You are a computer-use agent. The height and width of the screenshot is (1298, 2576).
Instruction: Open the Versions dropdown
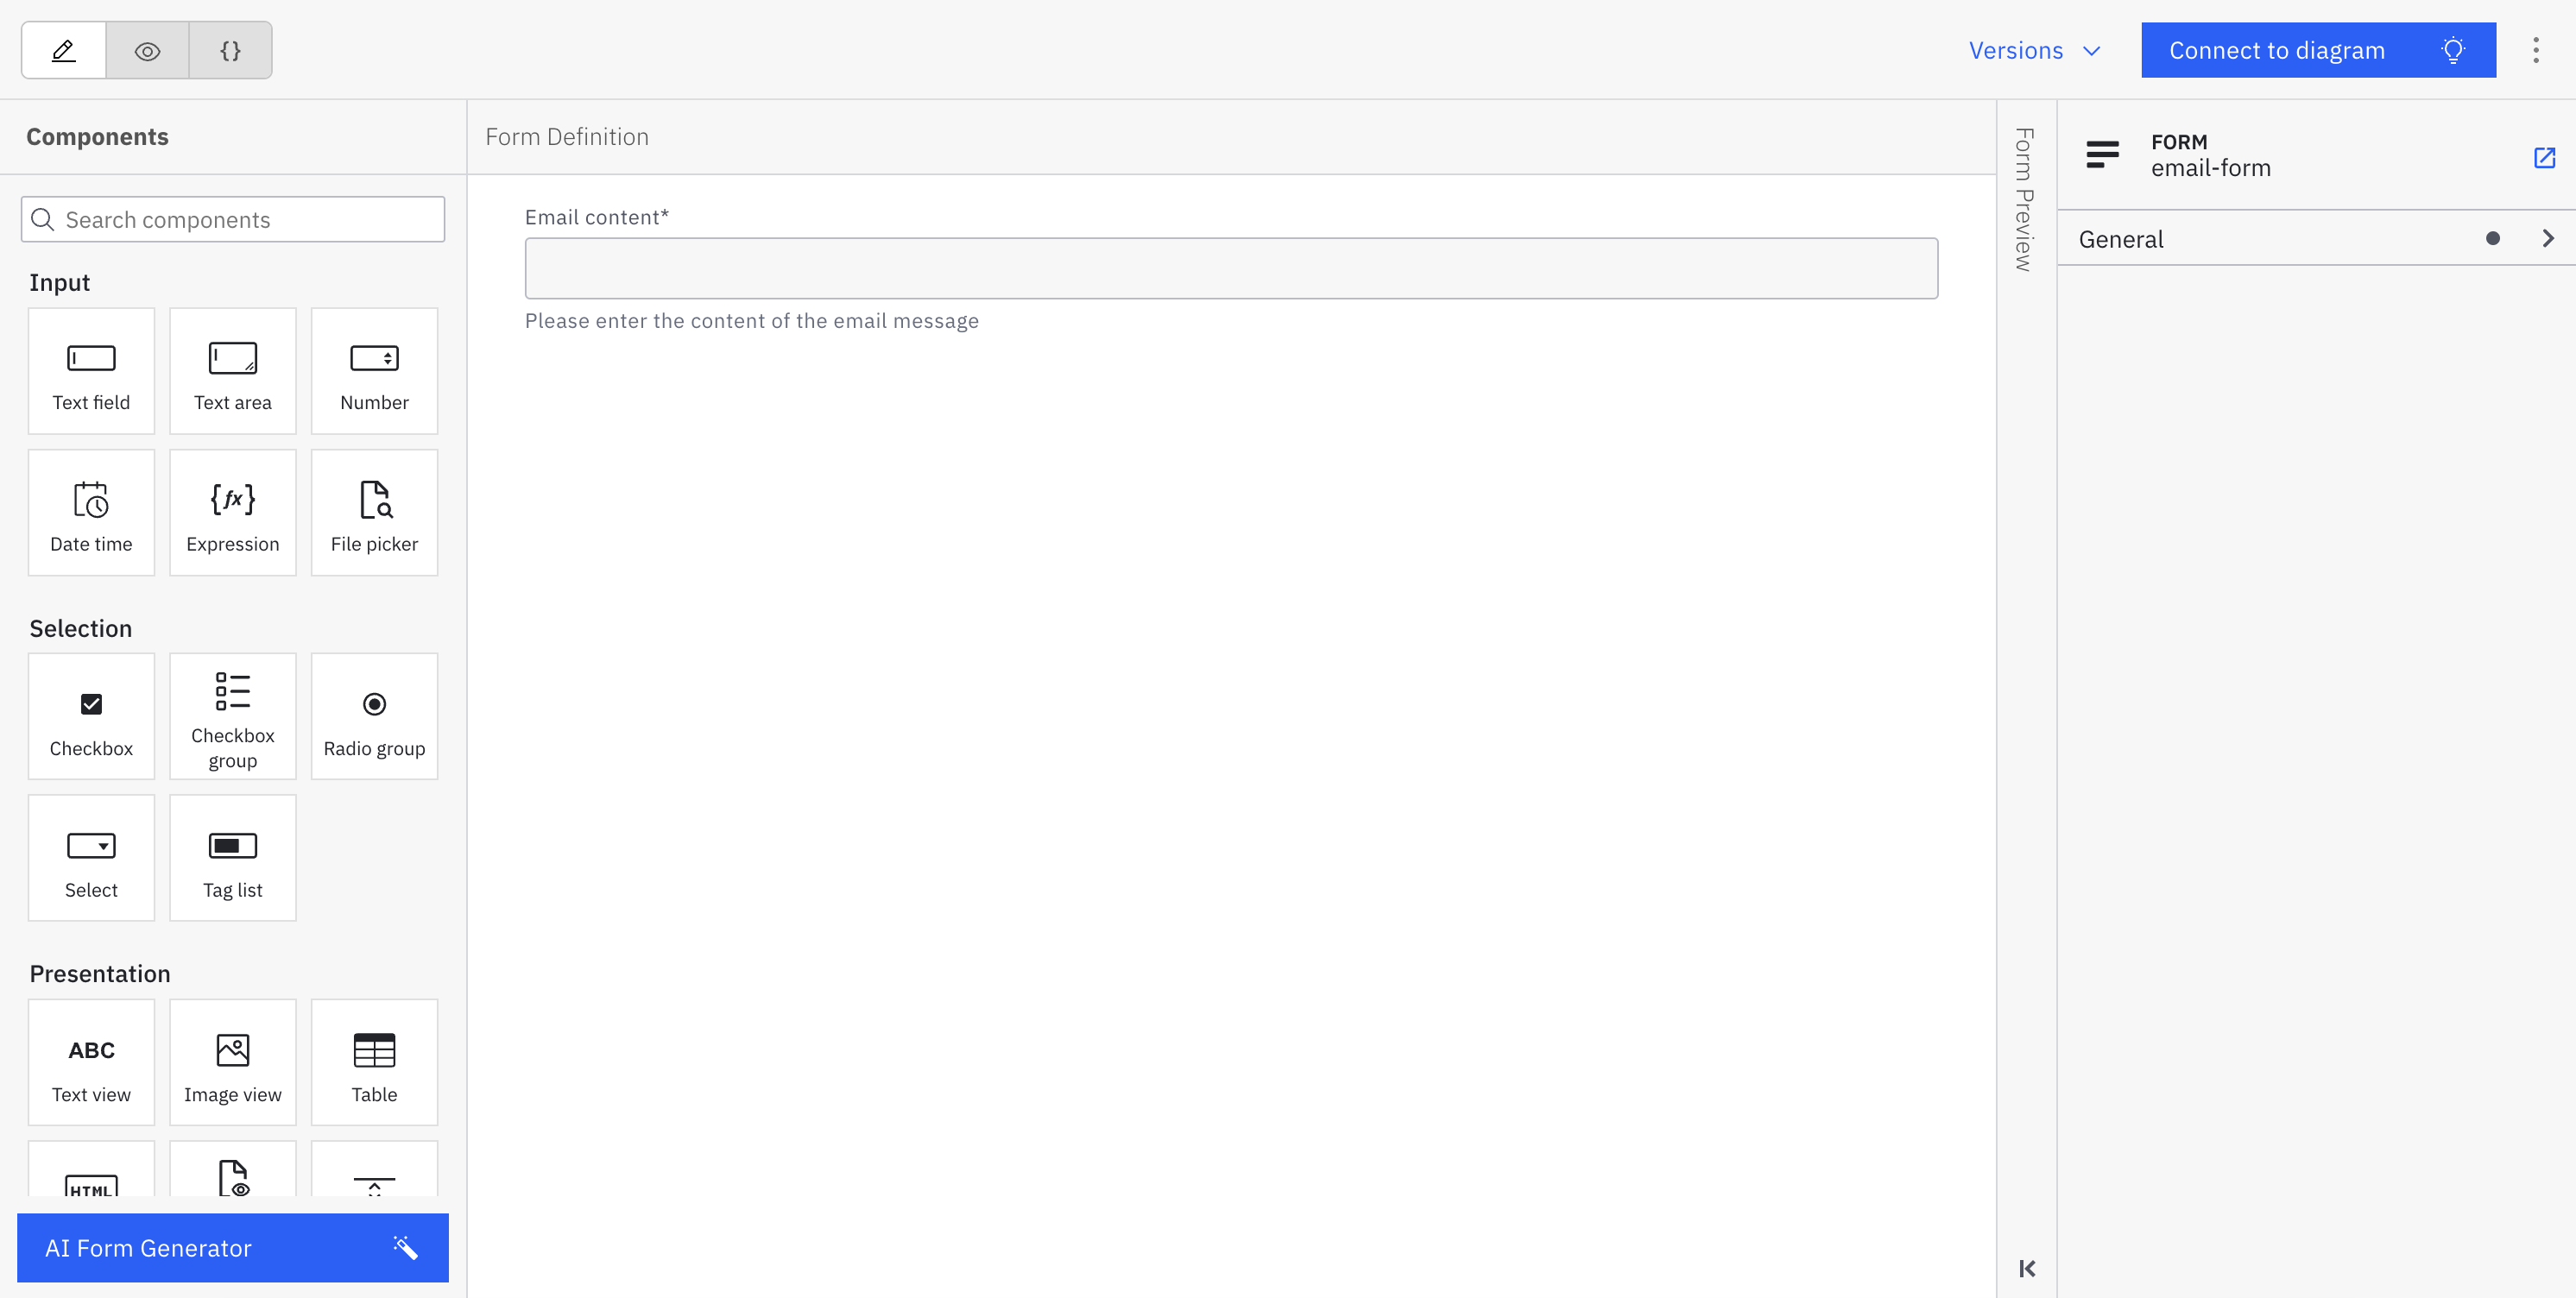(x=2033, y=50)
